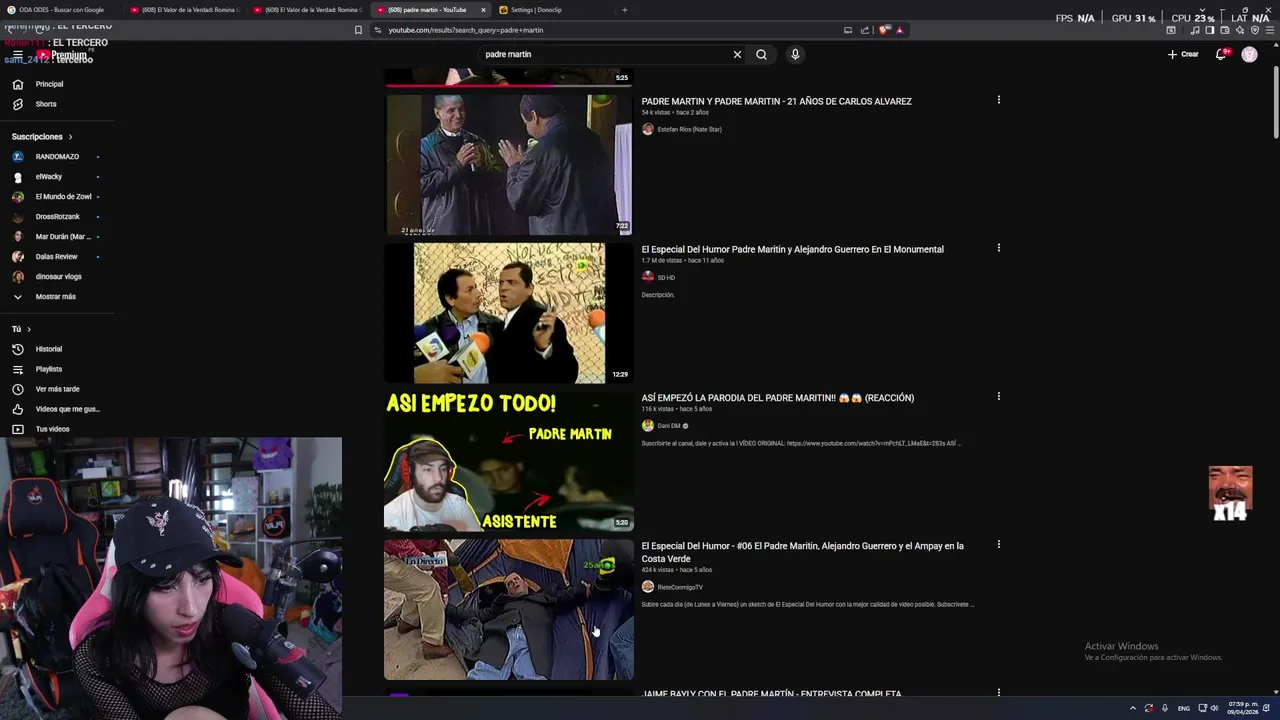
Task: Open options menu for El Monumental video
Action: click(x=998, y=248)
